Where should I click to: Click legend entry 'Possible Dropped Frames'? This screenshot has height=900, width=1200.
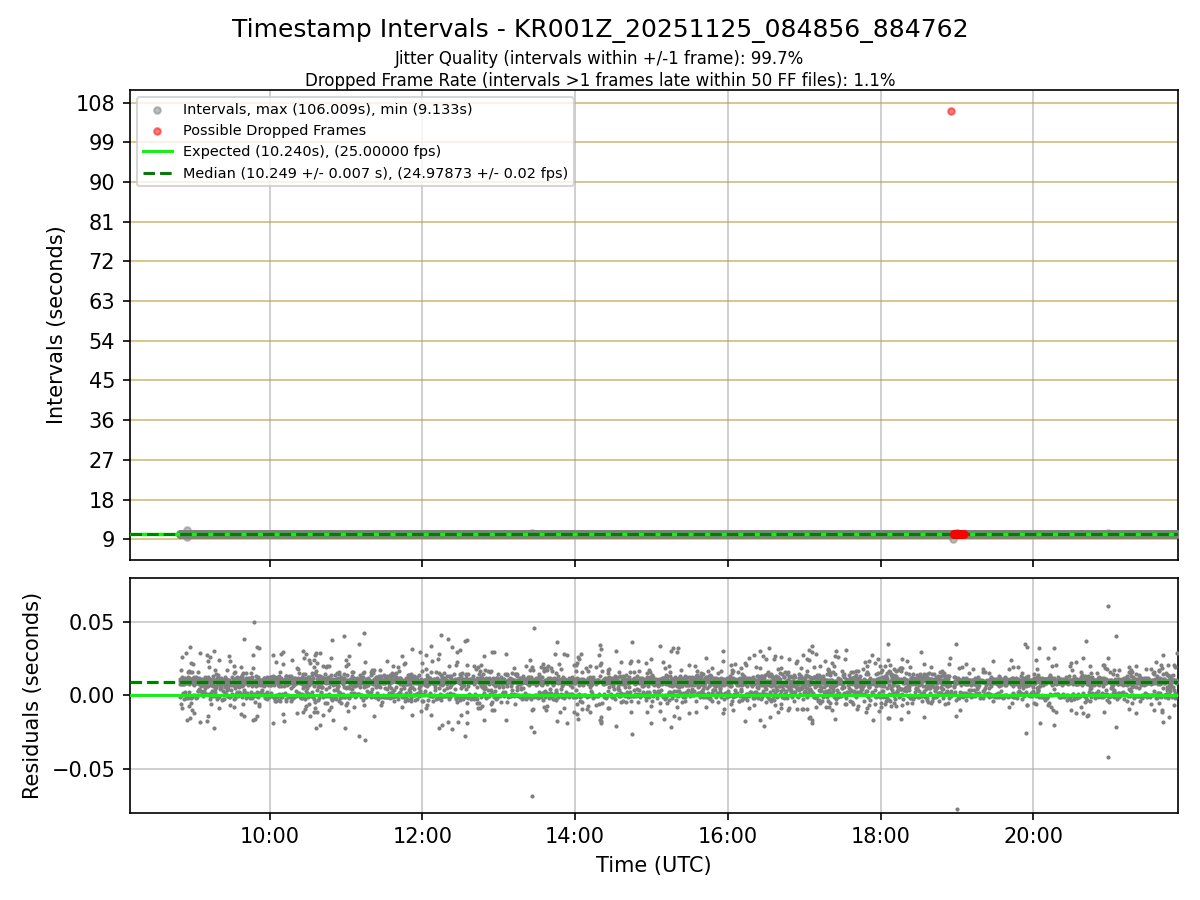274,130
